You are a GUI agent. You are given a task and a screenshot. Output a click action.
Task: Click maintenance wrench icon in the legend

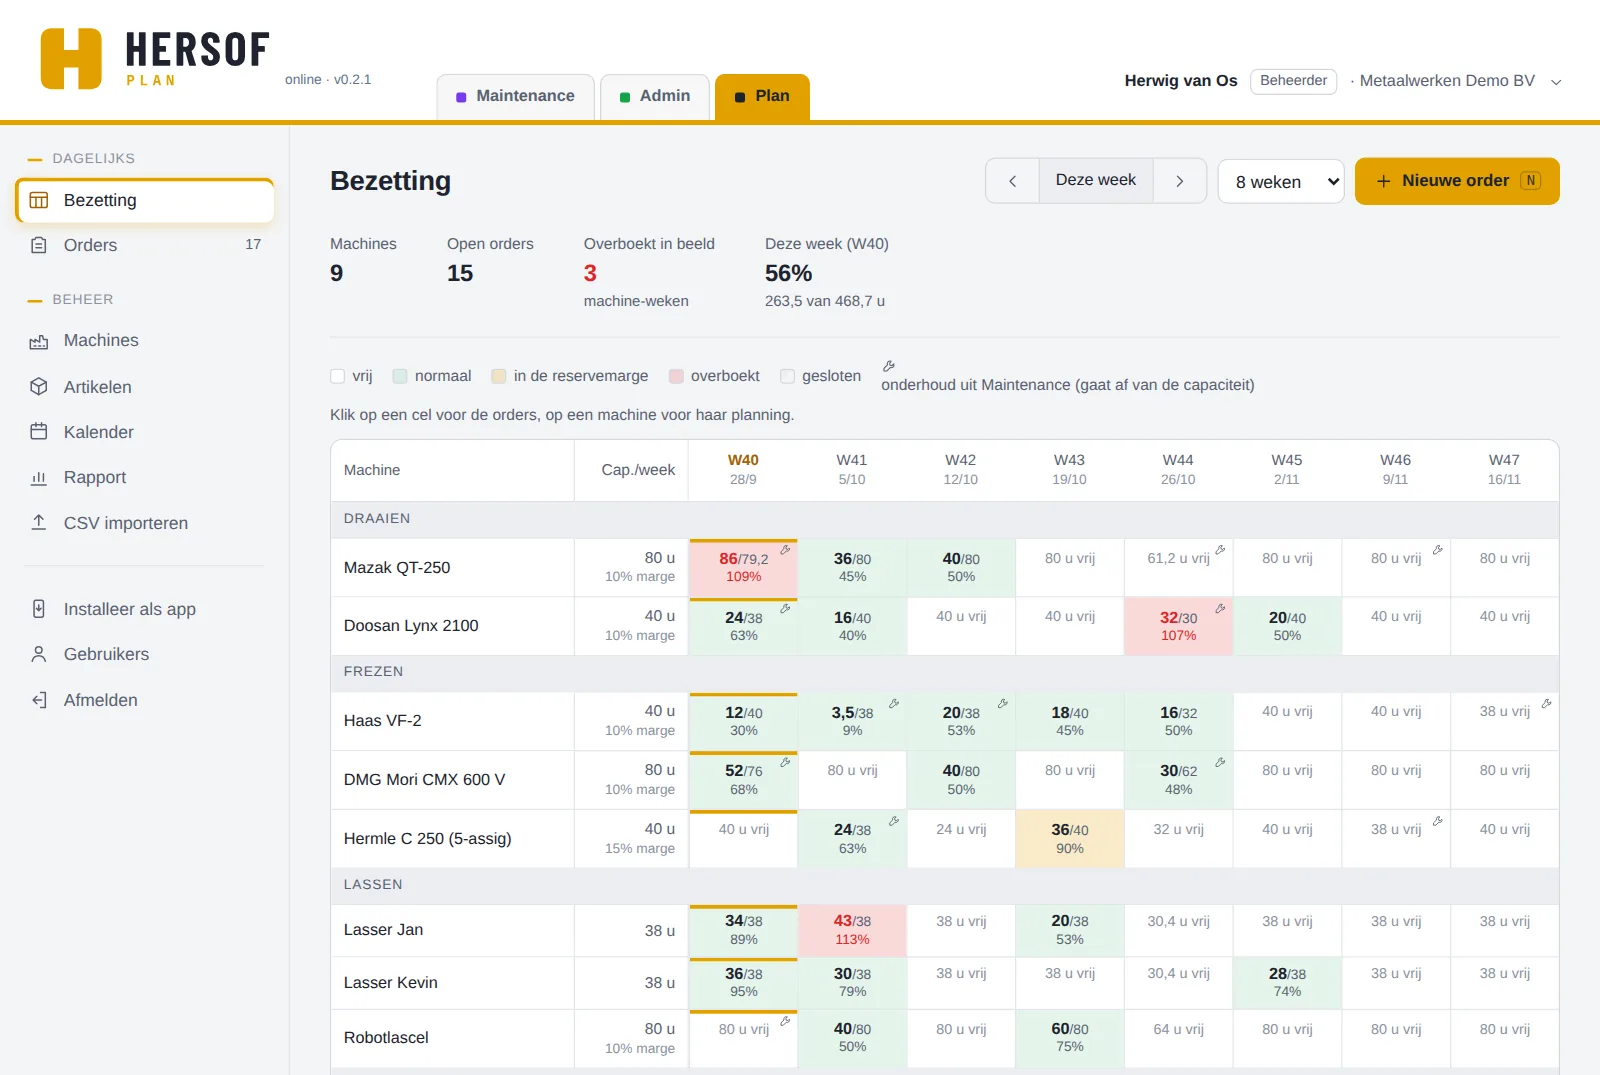(x=889, y=366)
